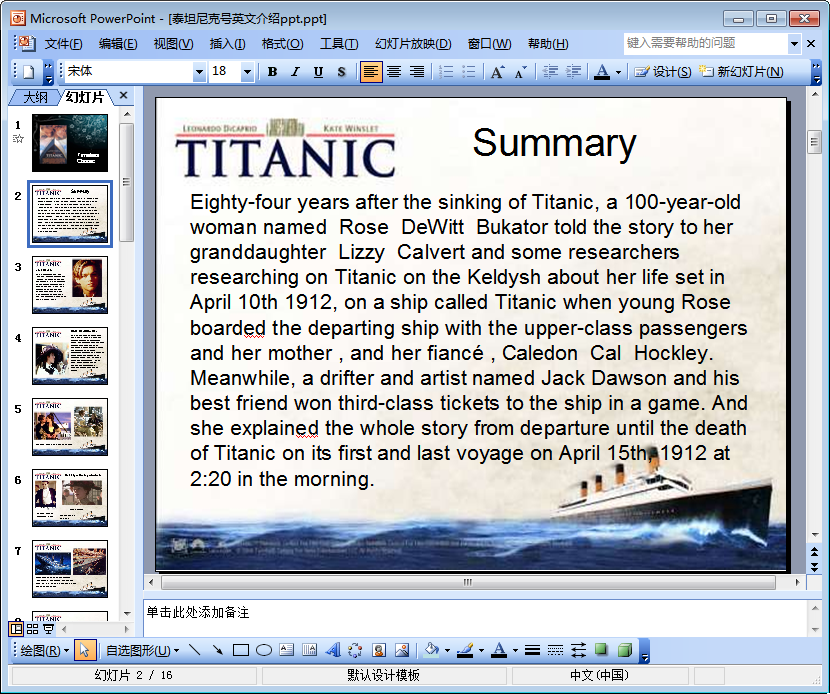Open the font name dropdown showing 宋体

[199, 71]
